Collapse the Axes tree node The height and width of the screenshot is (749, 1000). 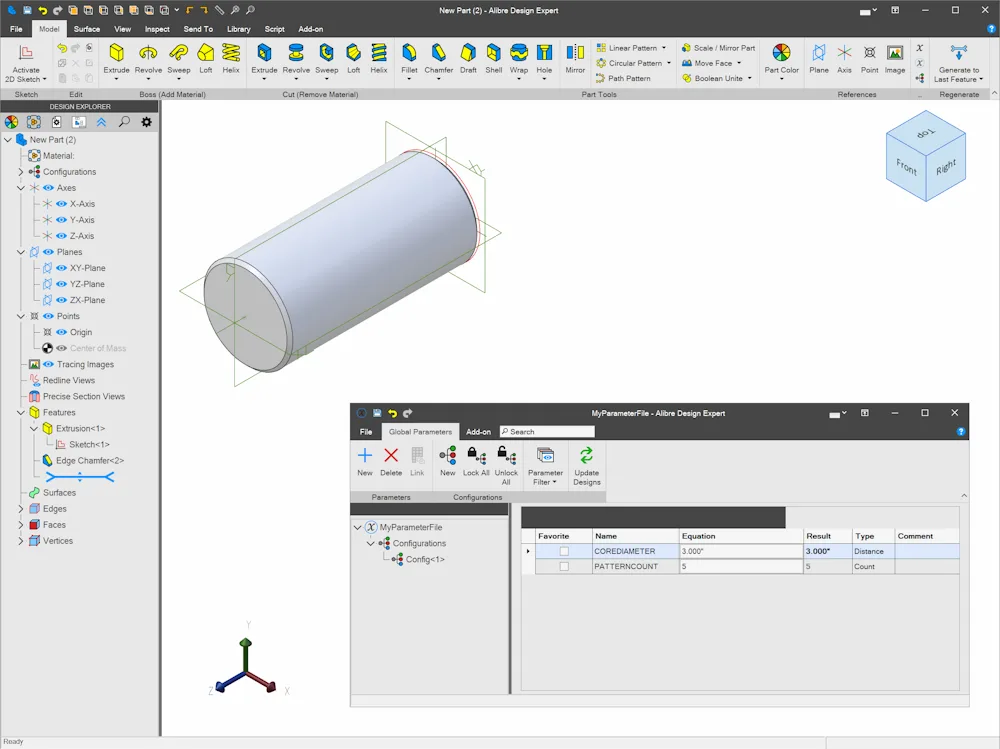[20, 188]
